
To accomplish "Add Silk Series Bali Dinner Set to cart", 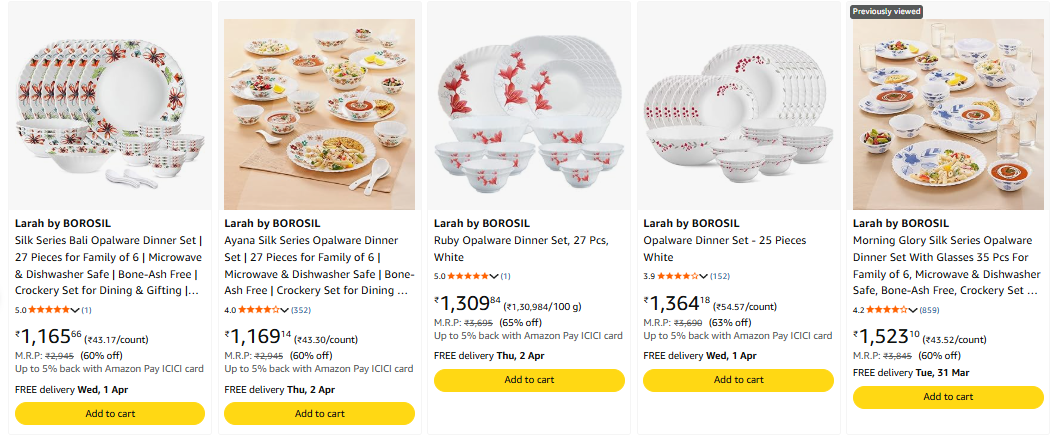I will point(110,413).
